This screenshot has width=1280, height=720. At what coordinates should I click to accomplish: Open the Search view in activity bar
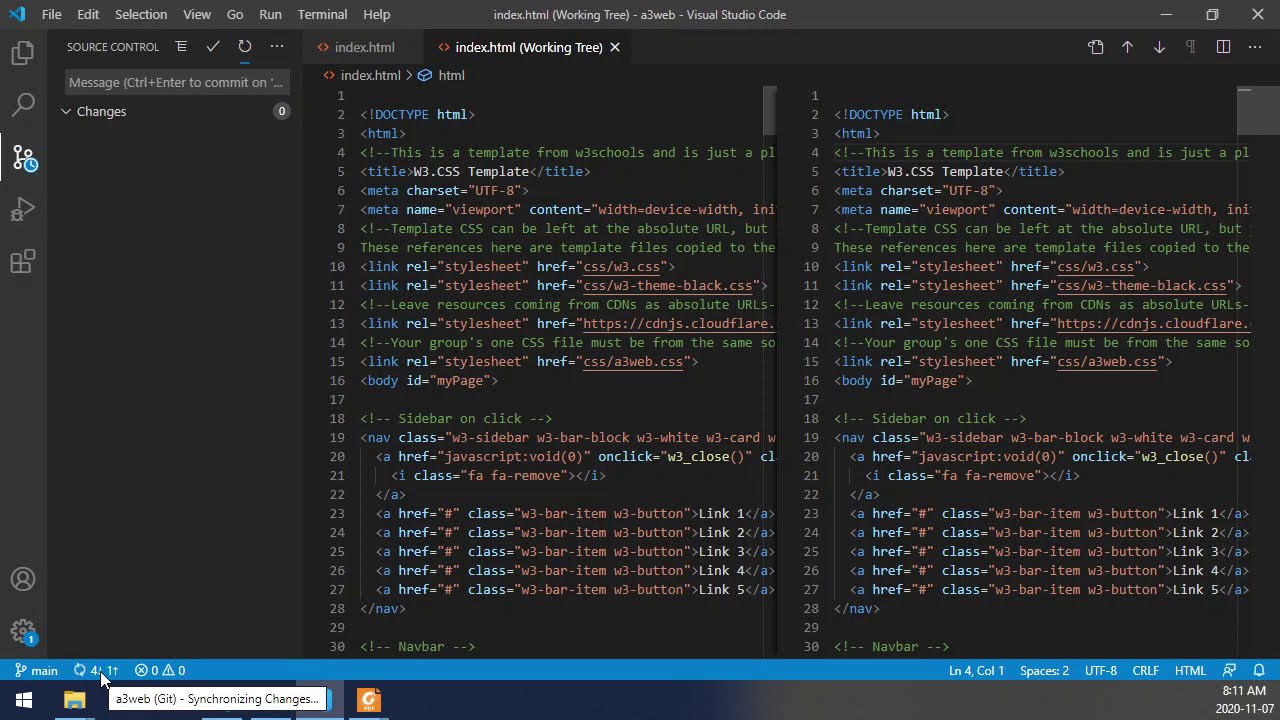[x=23, y=104]
